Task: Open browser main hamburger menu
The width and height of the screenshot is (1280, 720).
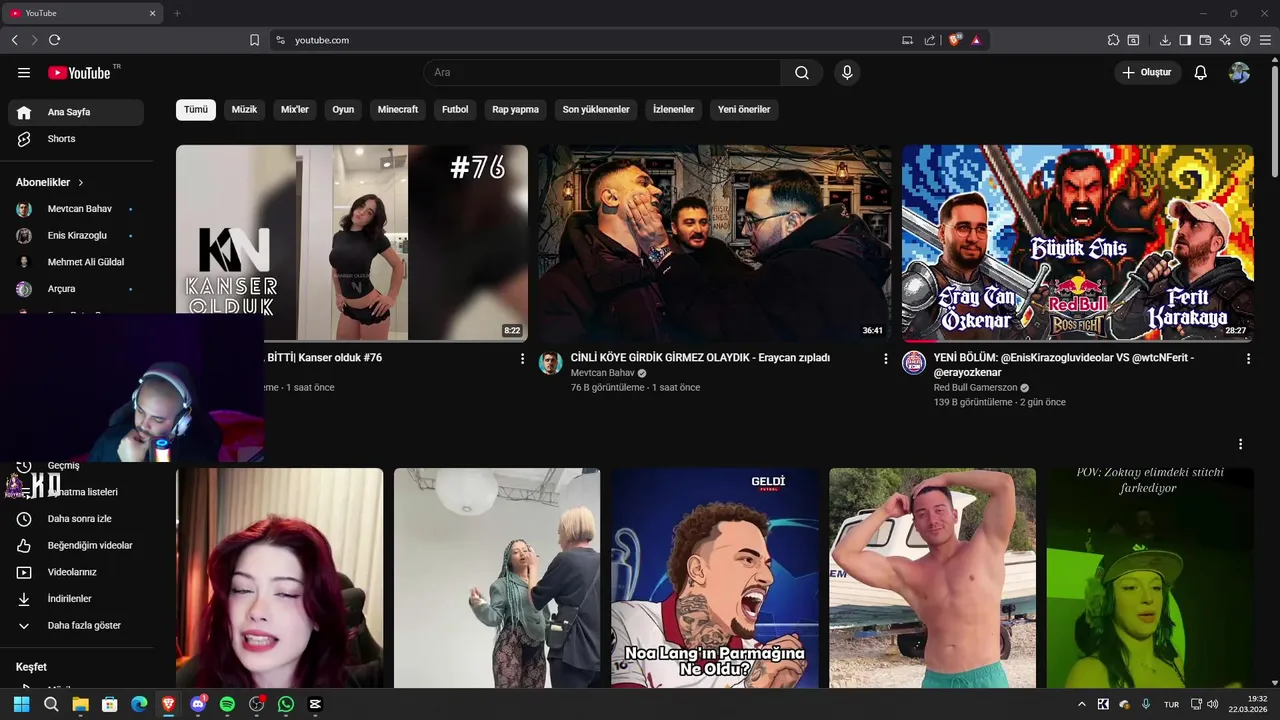Action: (1265, 40)
